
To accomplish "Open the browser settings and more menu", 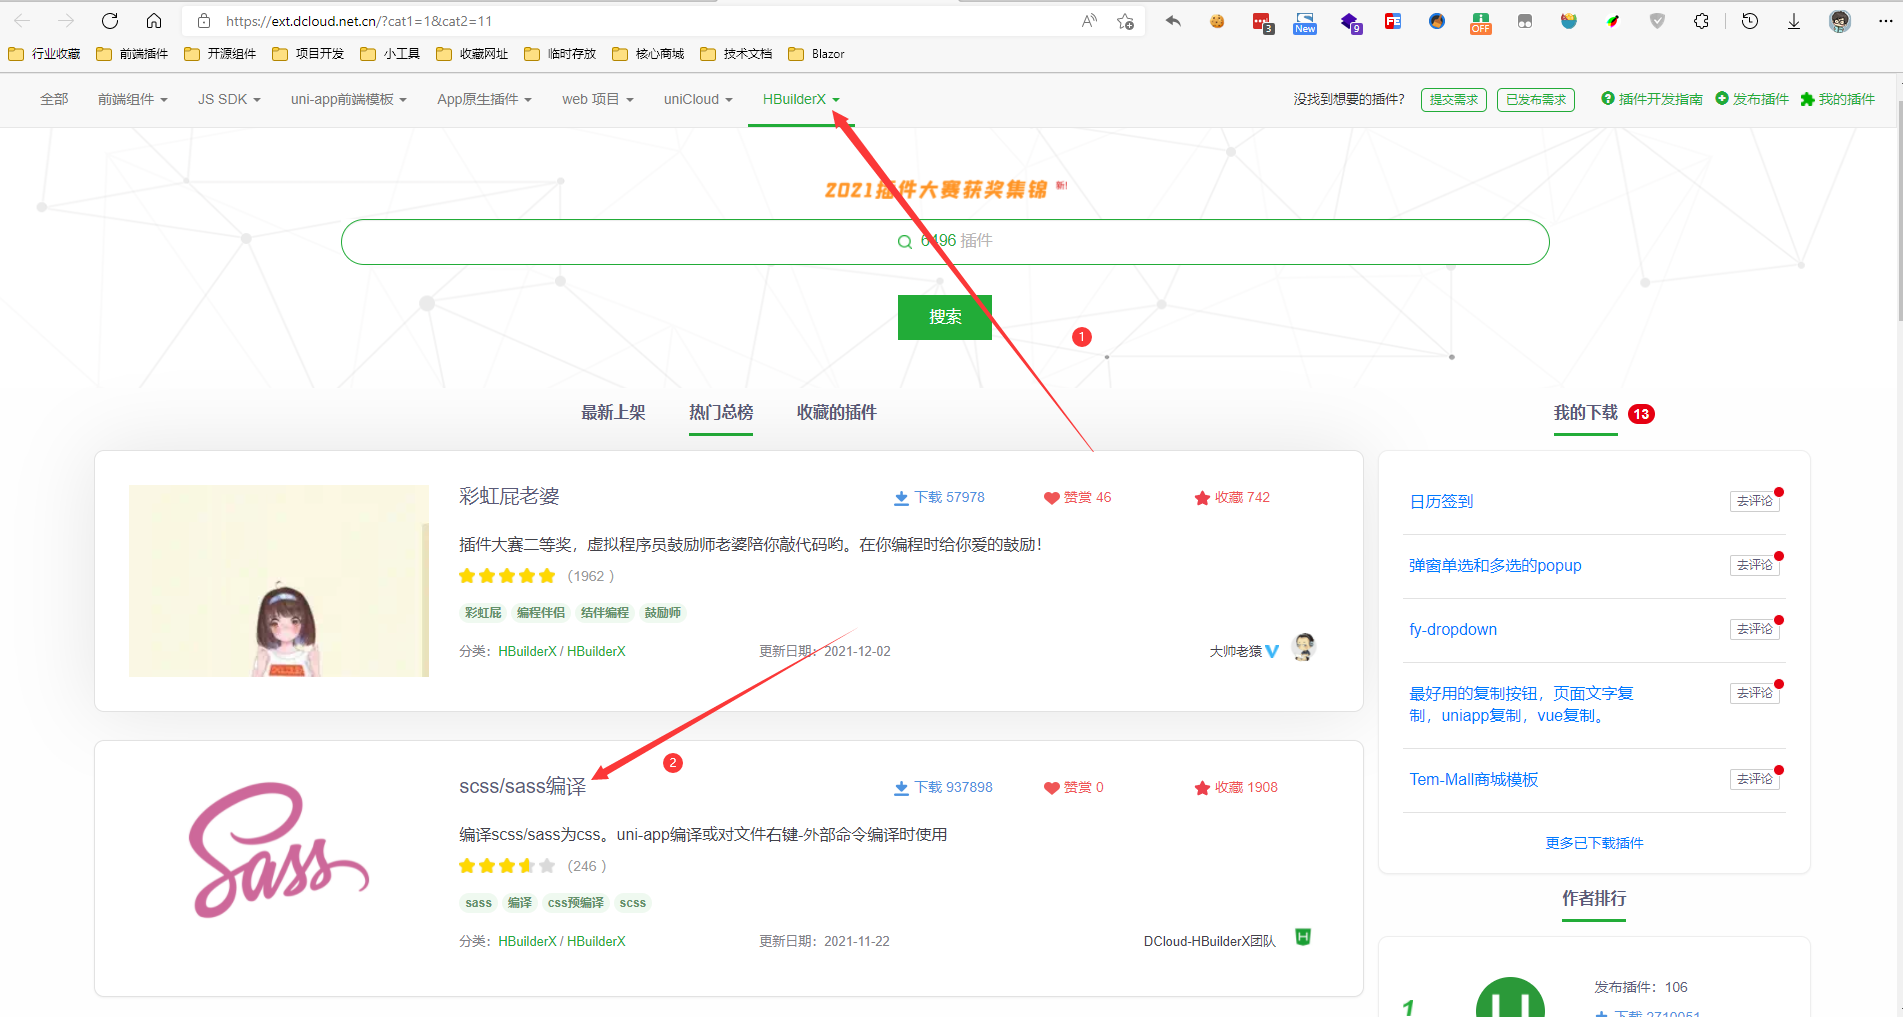I will coord(1885,21).
